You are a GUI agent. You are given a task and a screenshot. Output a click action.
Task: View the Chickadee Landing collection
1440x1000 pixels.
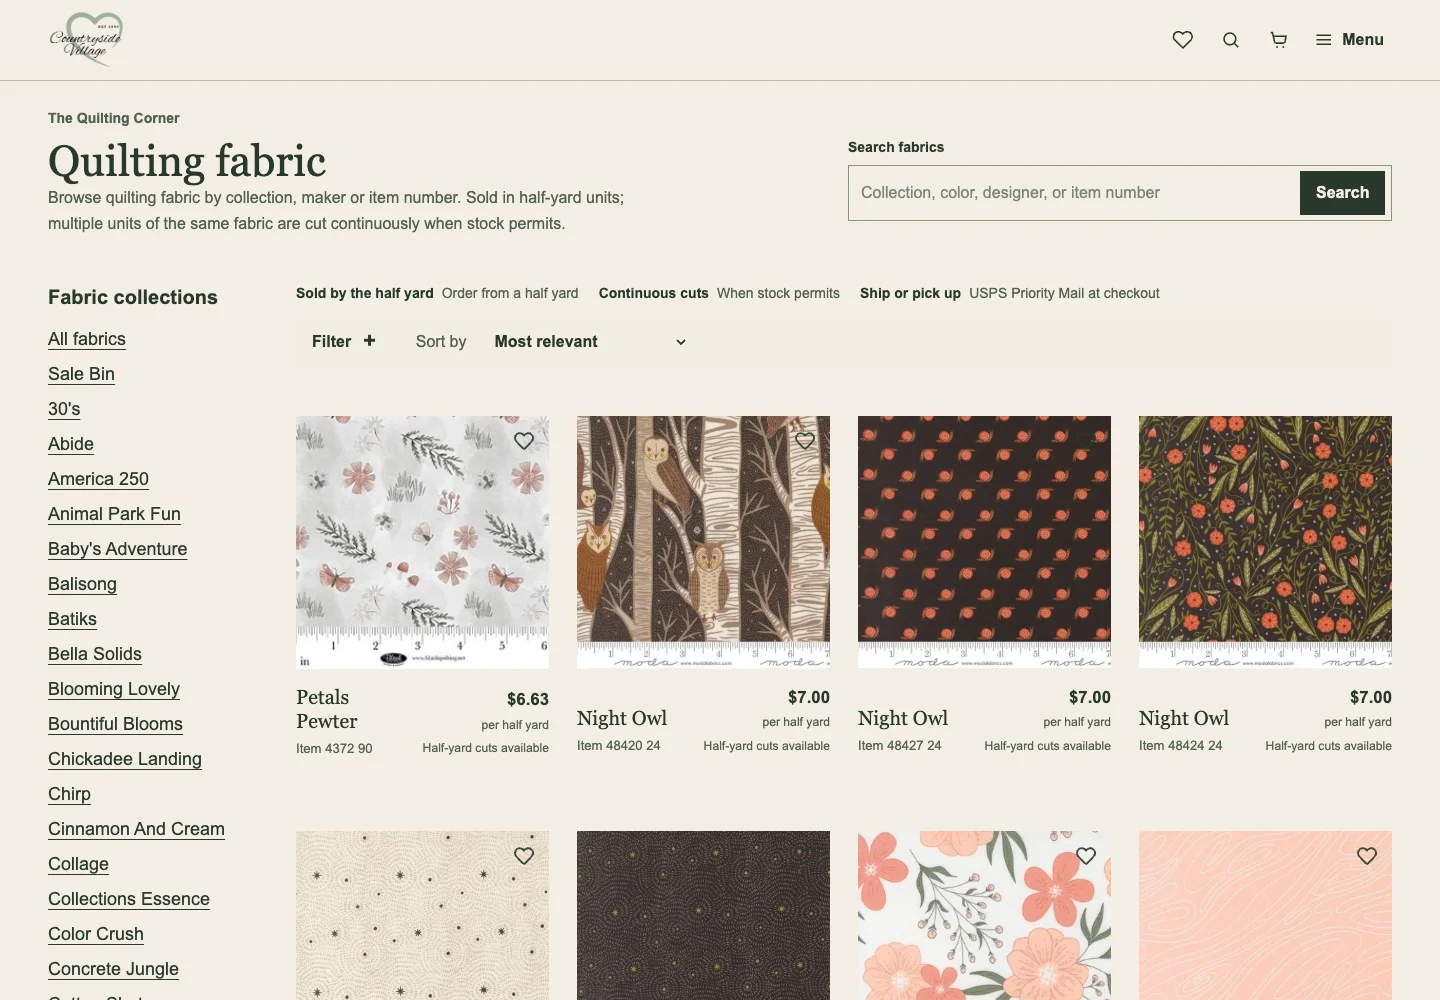click(125, 759)
